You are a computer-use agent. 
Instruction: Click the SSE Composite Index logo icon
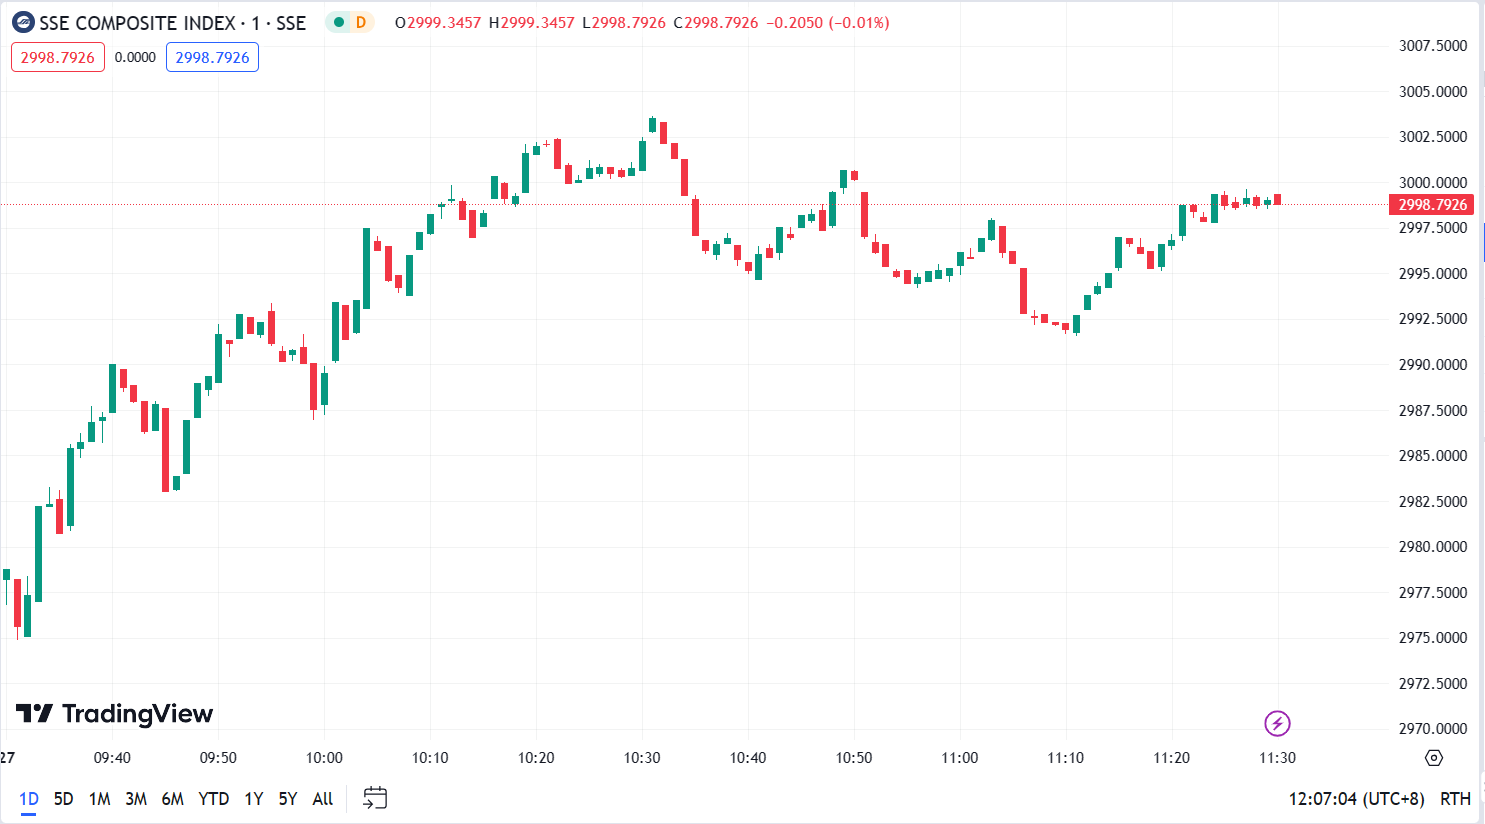pos(22,22)
